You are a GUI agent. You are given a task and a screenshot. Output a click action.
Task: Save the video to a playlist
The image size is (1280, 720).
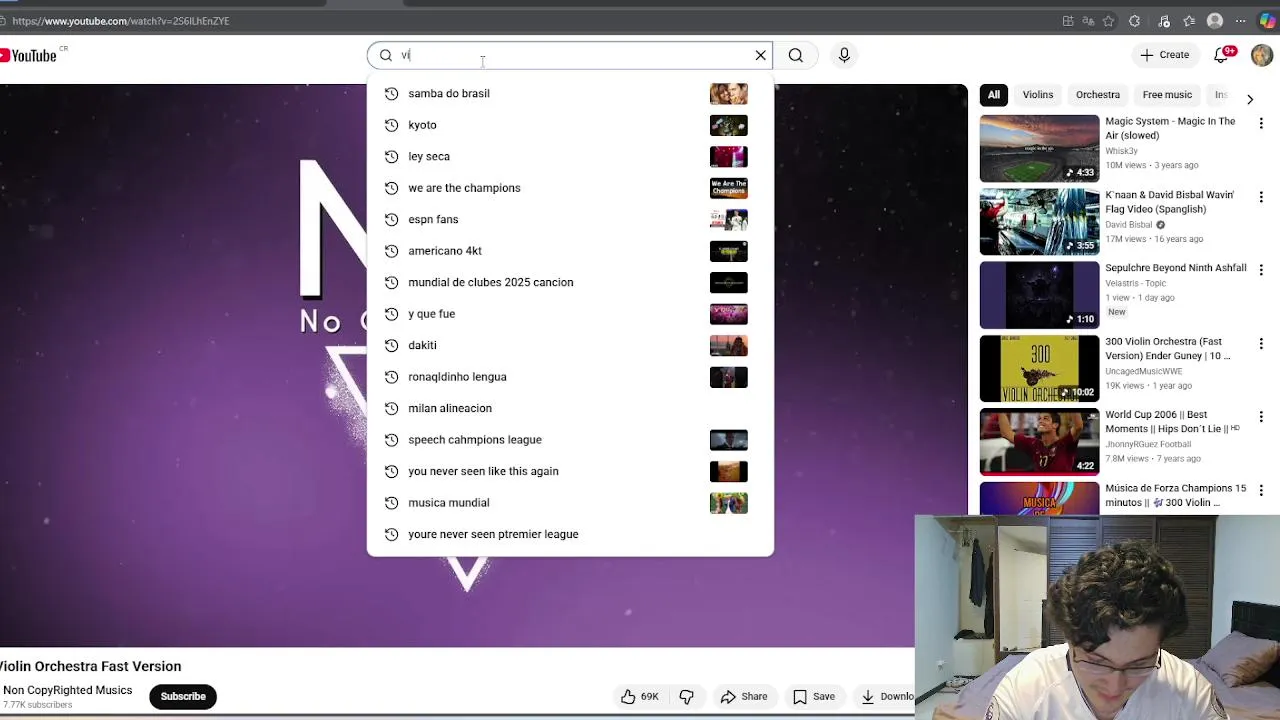[814, 697]
